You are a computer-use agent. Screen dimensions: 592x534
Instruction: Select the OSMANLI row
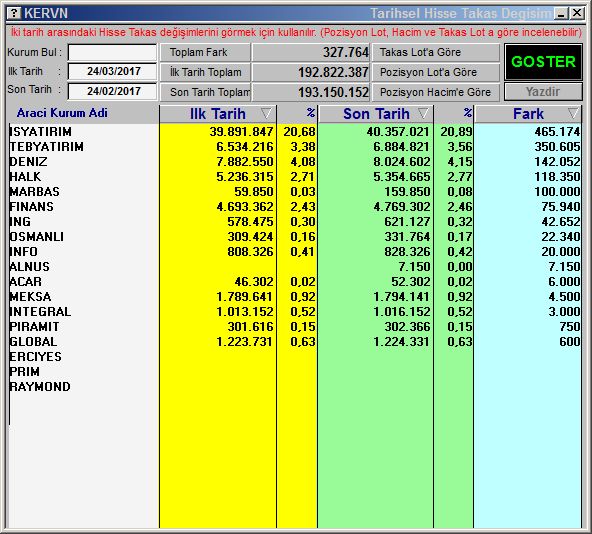pyautogui.click(x=294, y=237)
